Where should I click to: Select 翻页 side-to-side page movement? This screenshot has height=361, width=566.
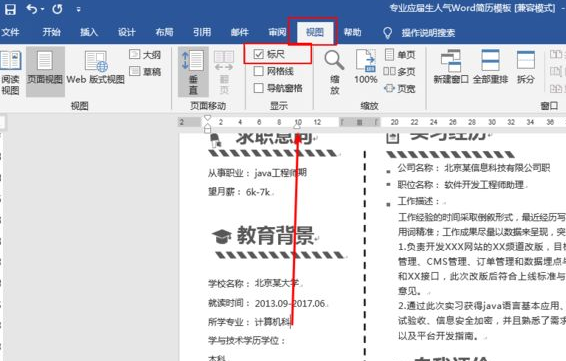click(224, 71)
